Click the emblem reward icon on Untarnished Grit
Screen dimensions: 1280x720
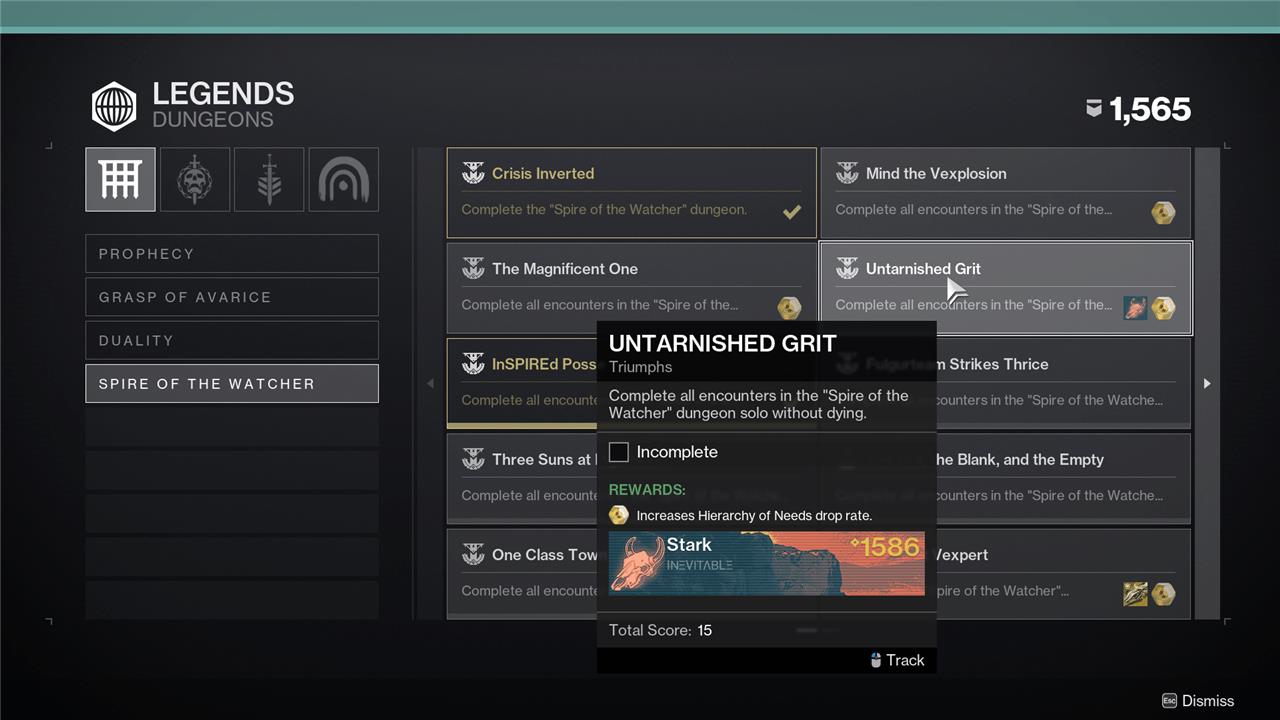click(x=1135, y=308)
